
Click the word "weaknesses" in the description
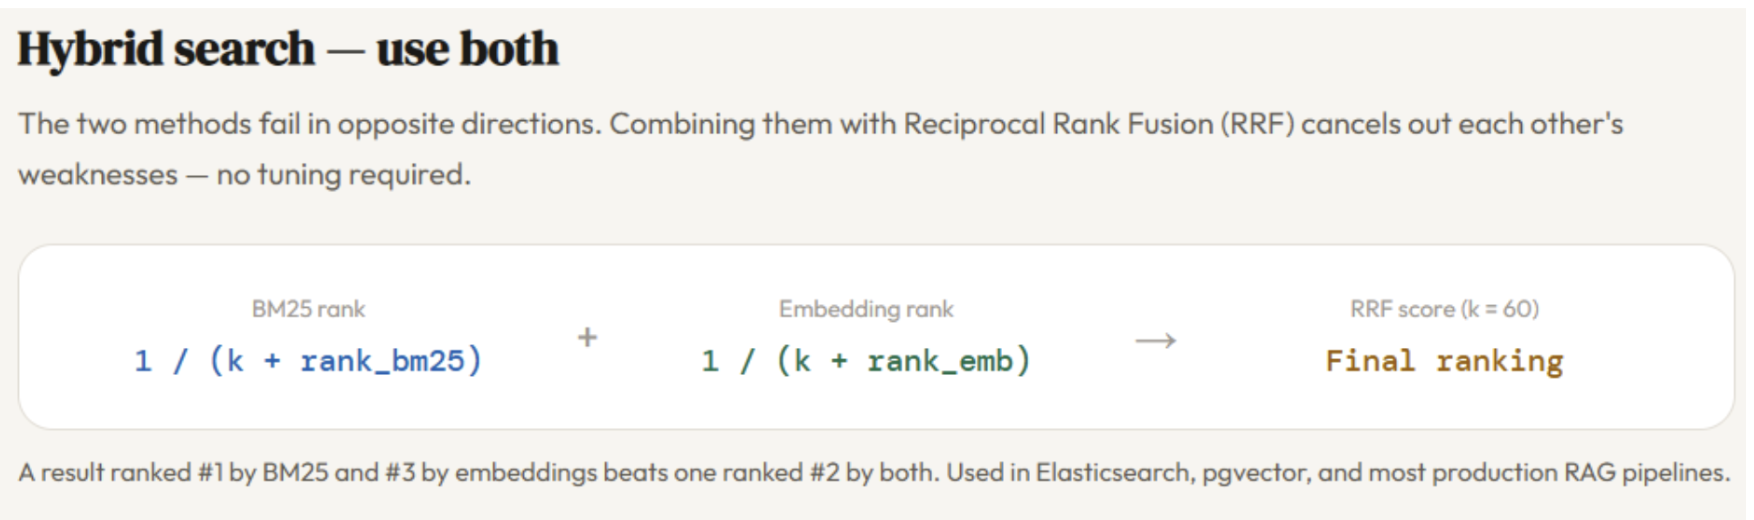(x=98, y=175)
